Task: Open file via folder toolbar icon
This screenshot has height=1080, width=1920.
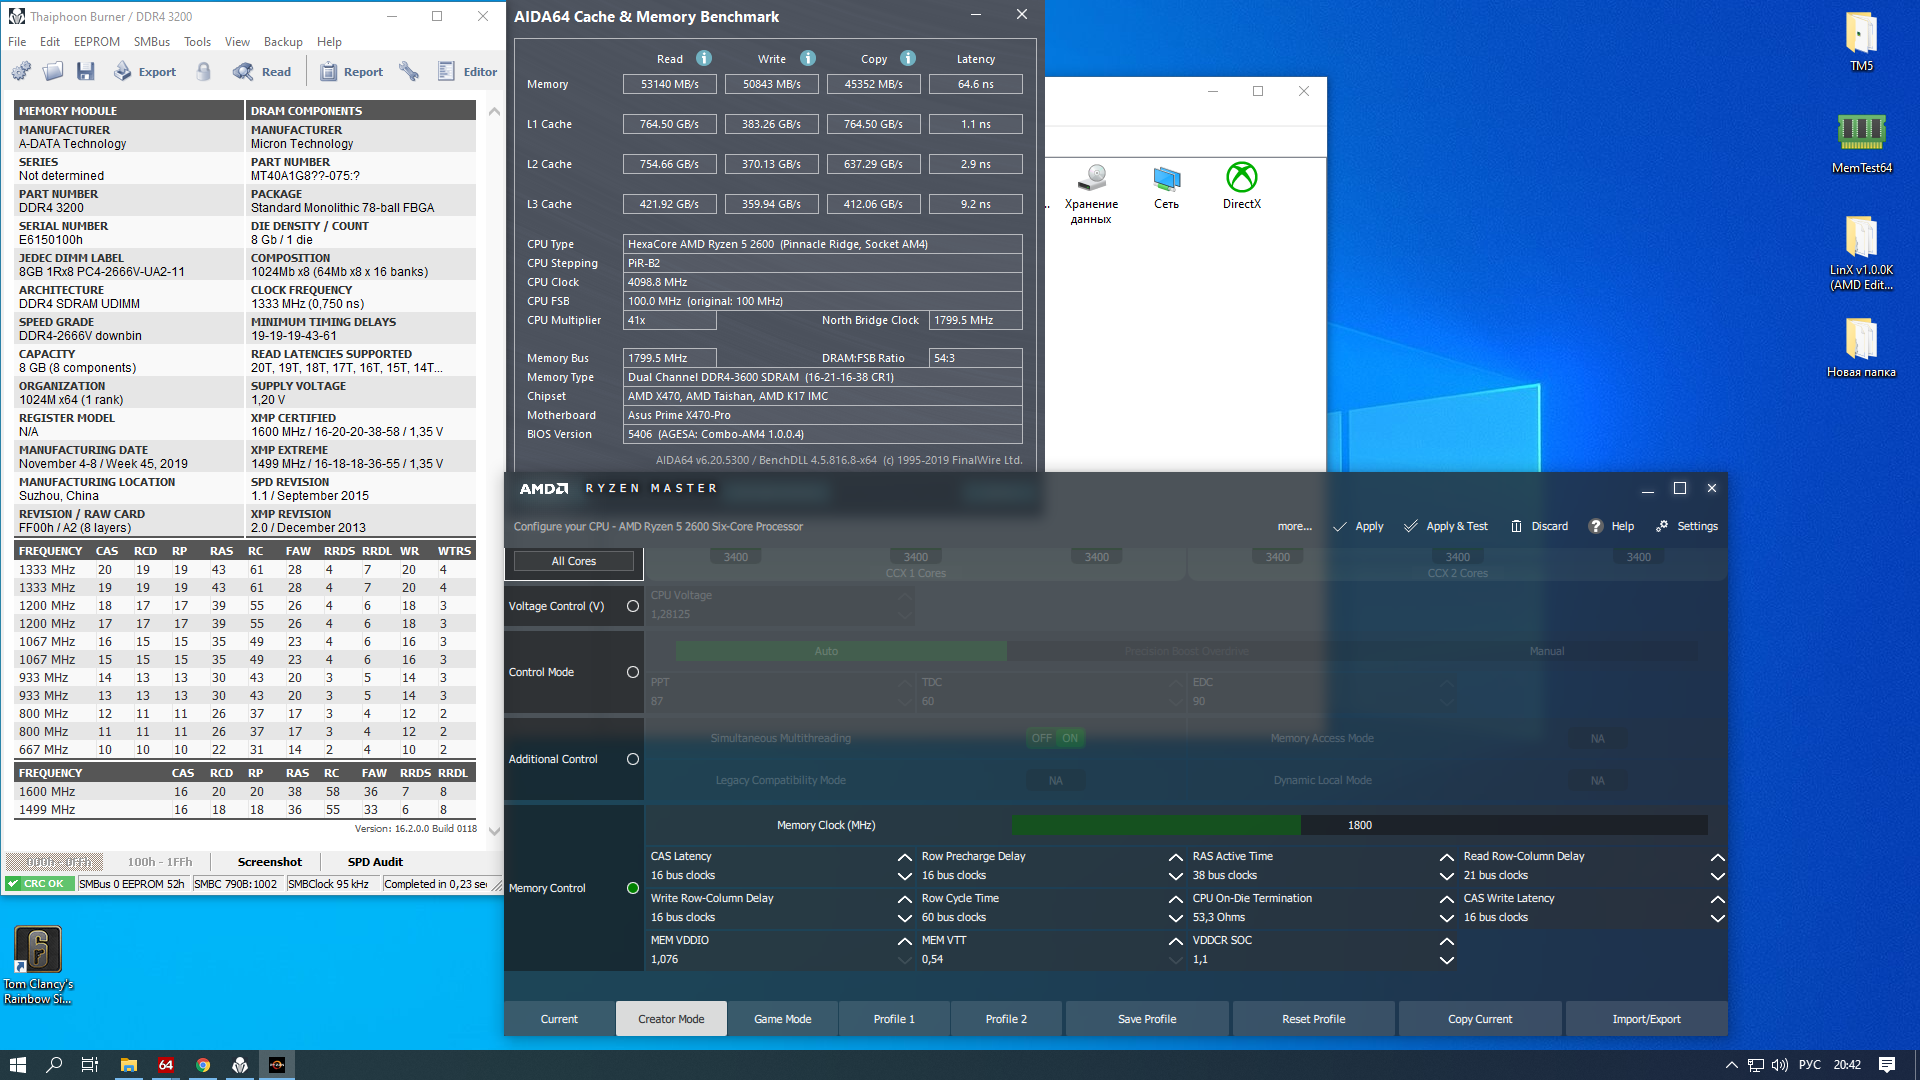Action: point(53,71)
